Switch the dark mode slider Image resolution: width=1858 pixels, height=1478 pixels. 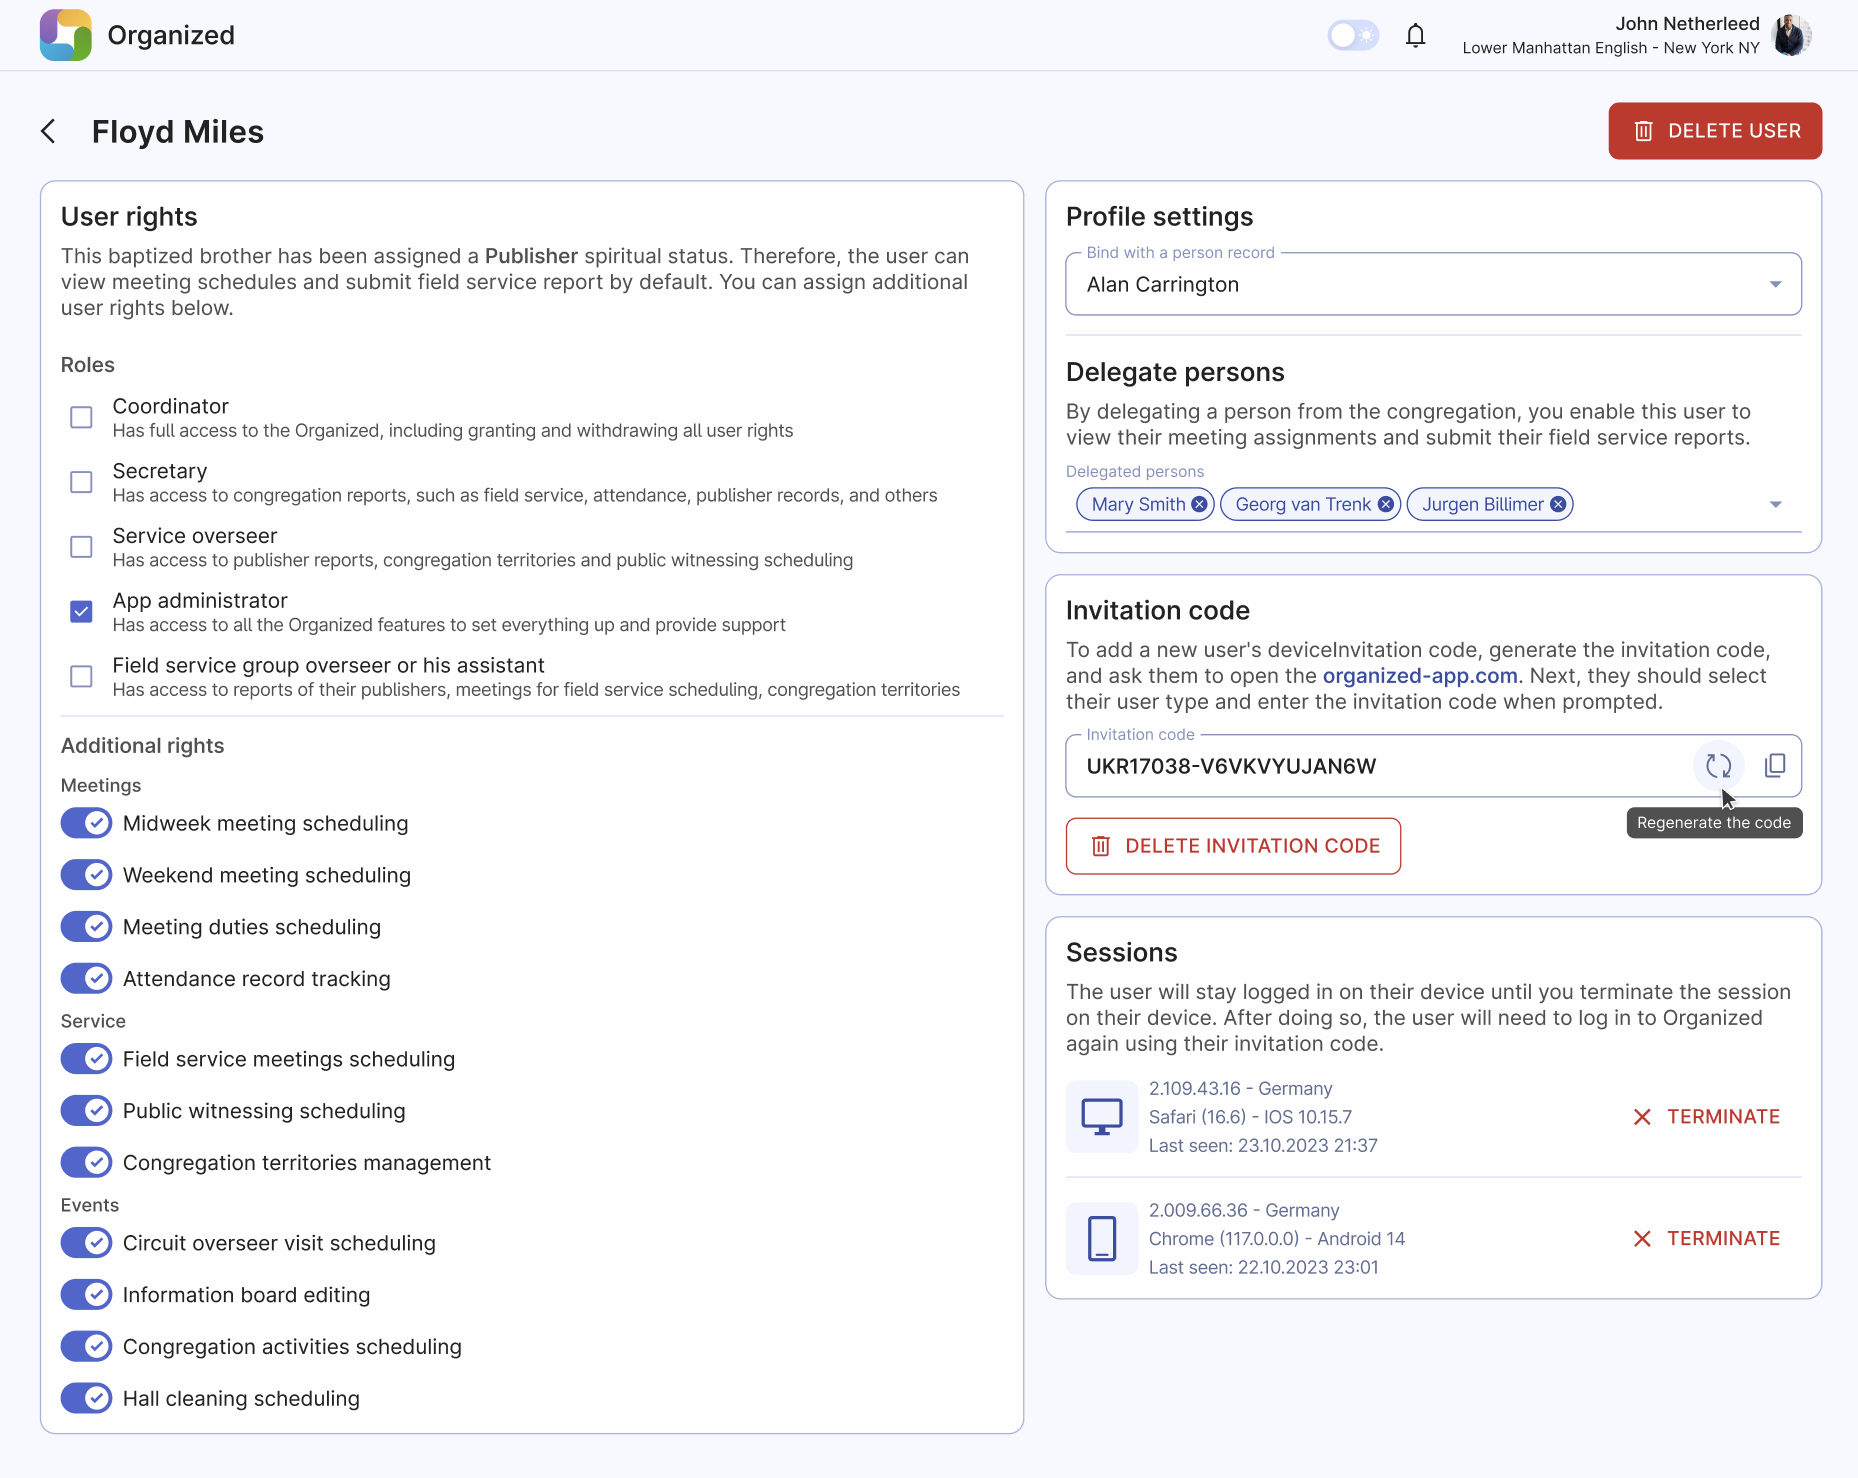(1353, 35)
